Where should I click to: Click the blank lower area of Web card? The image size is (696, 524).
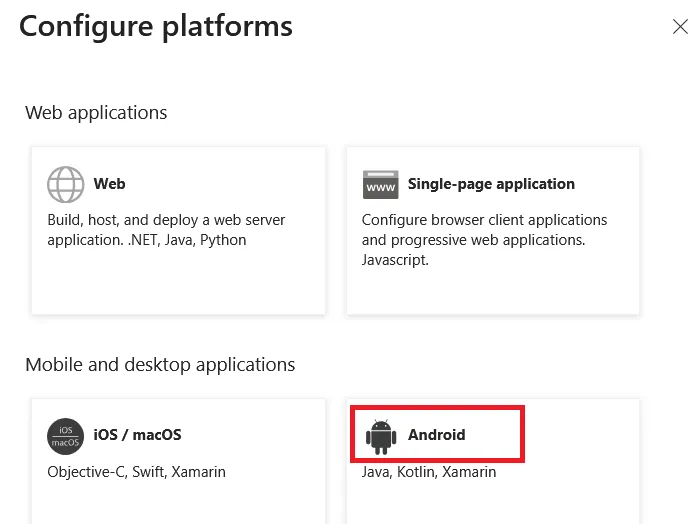178,282
